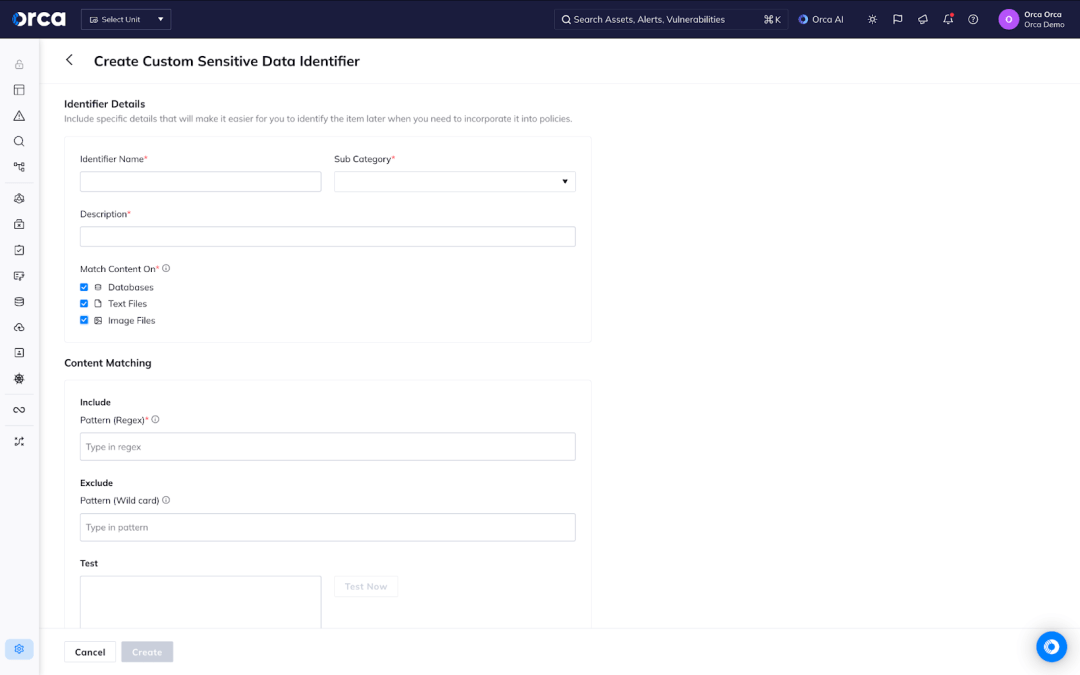Toggle the light theme sun icon
Screen dimensions: 1080x675
tap(872, 19)
